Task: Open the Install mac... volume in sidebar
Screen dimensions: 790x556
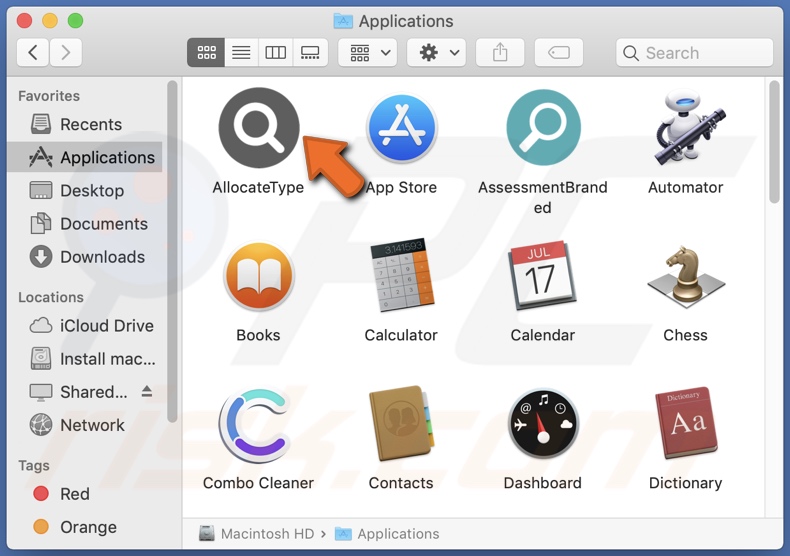Action: [85, 359]
